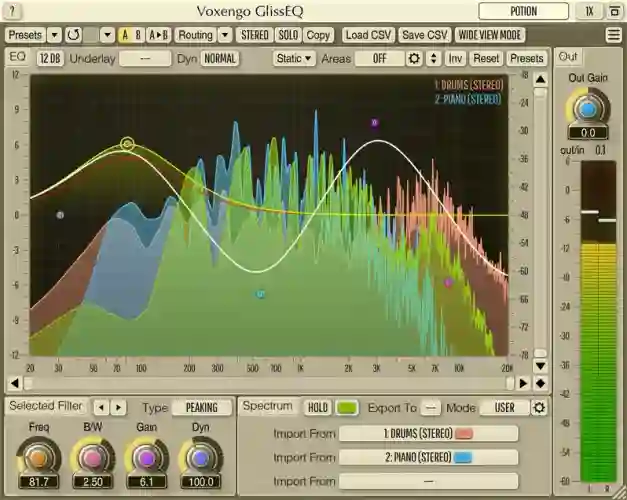Click EQ display scroll right arrow
The width and height of the screenshot is (627, 500).
pos(523,383)
